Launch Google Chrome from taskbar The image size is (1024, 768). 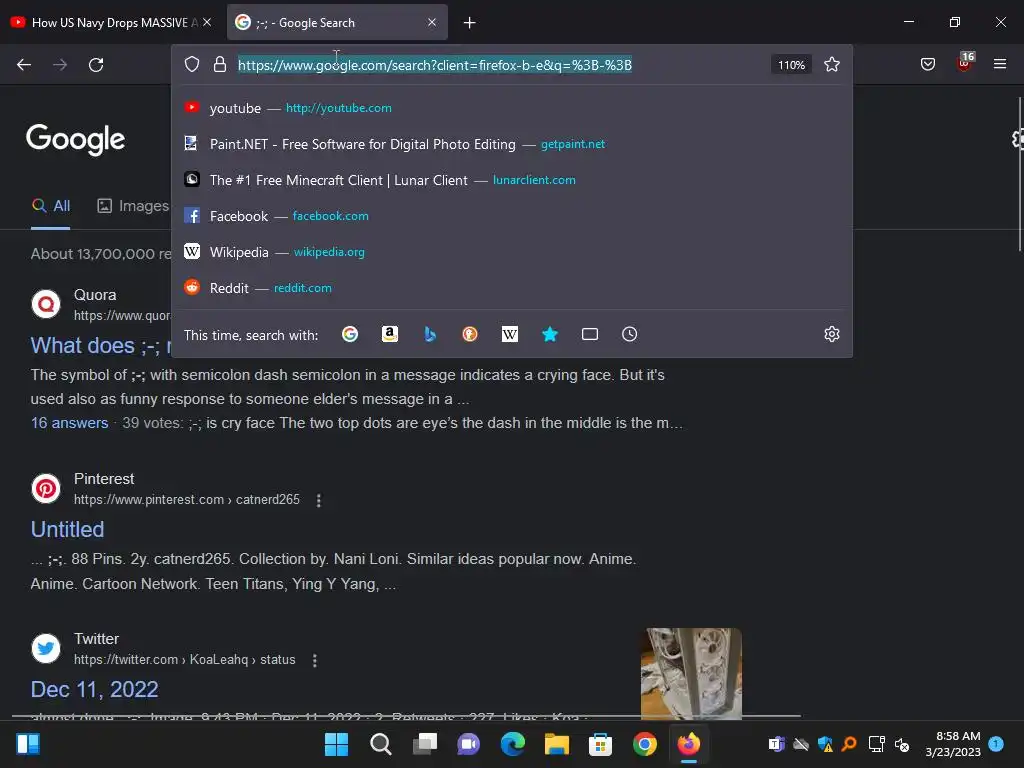pos(645,744)
